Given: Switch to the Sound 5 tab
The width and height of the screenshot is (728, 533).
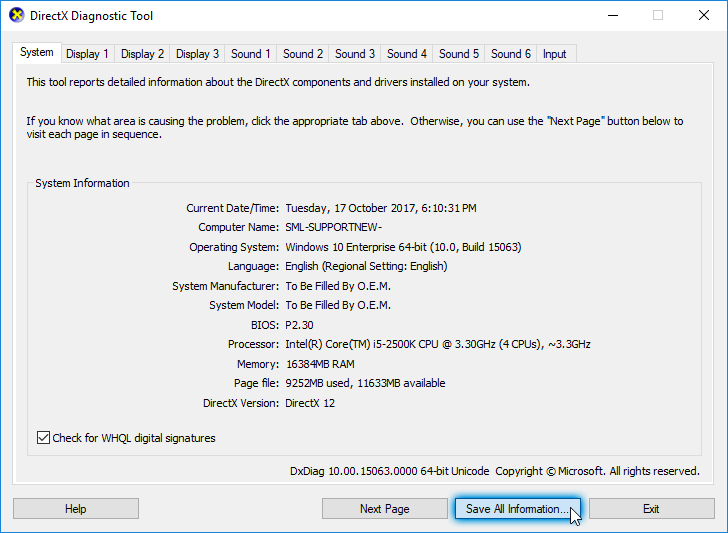Looking at the screenshot, I should coord(459,54).
